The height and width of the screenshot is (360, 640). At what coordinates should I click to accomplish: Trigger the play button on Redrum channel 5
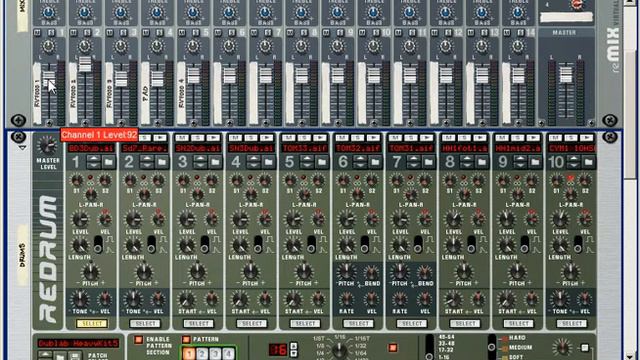tap(320, 138)
